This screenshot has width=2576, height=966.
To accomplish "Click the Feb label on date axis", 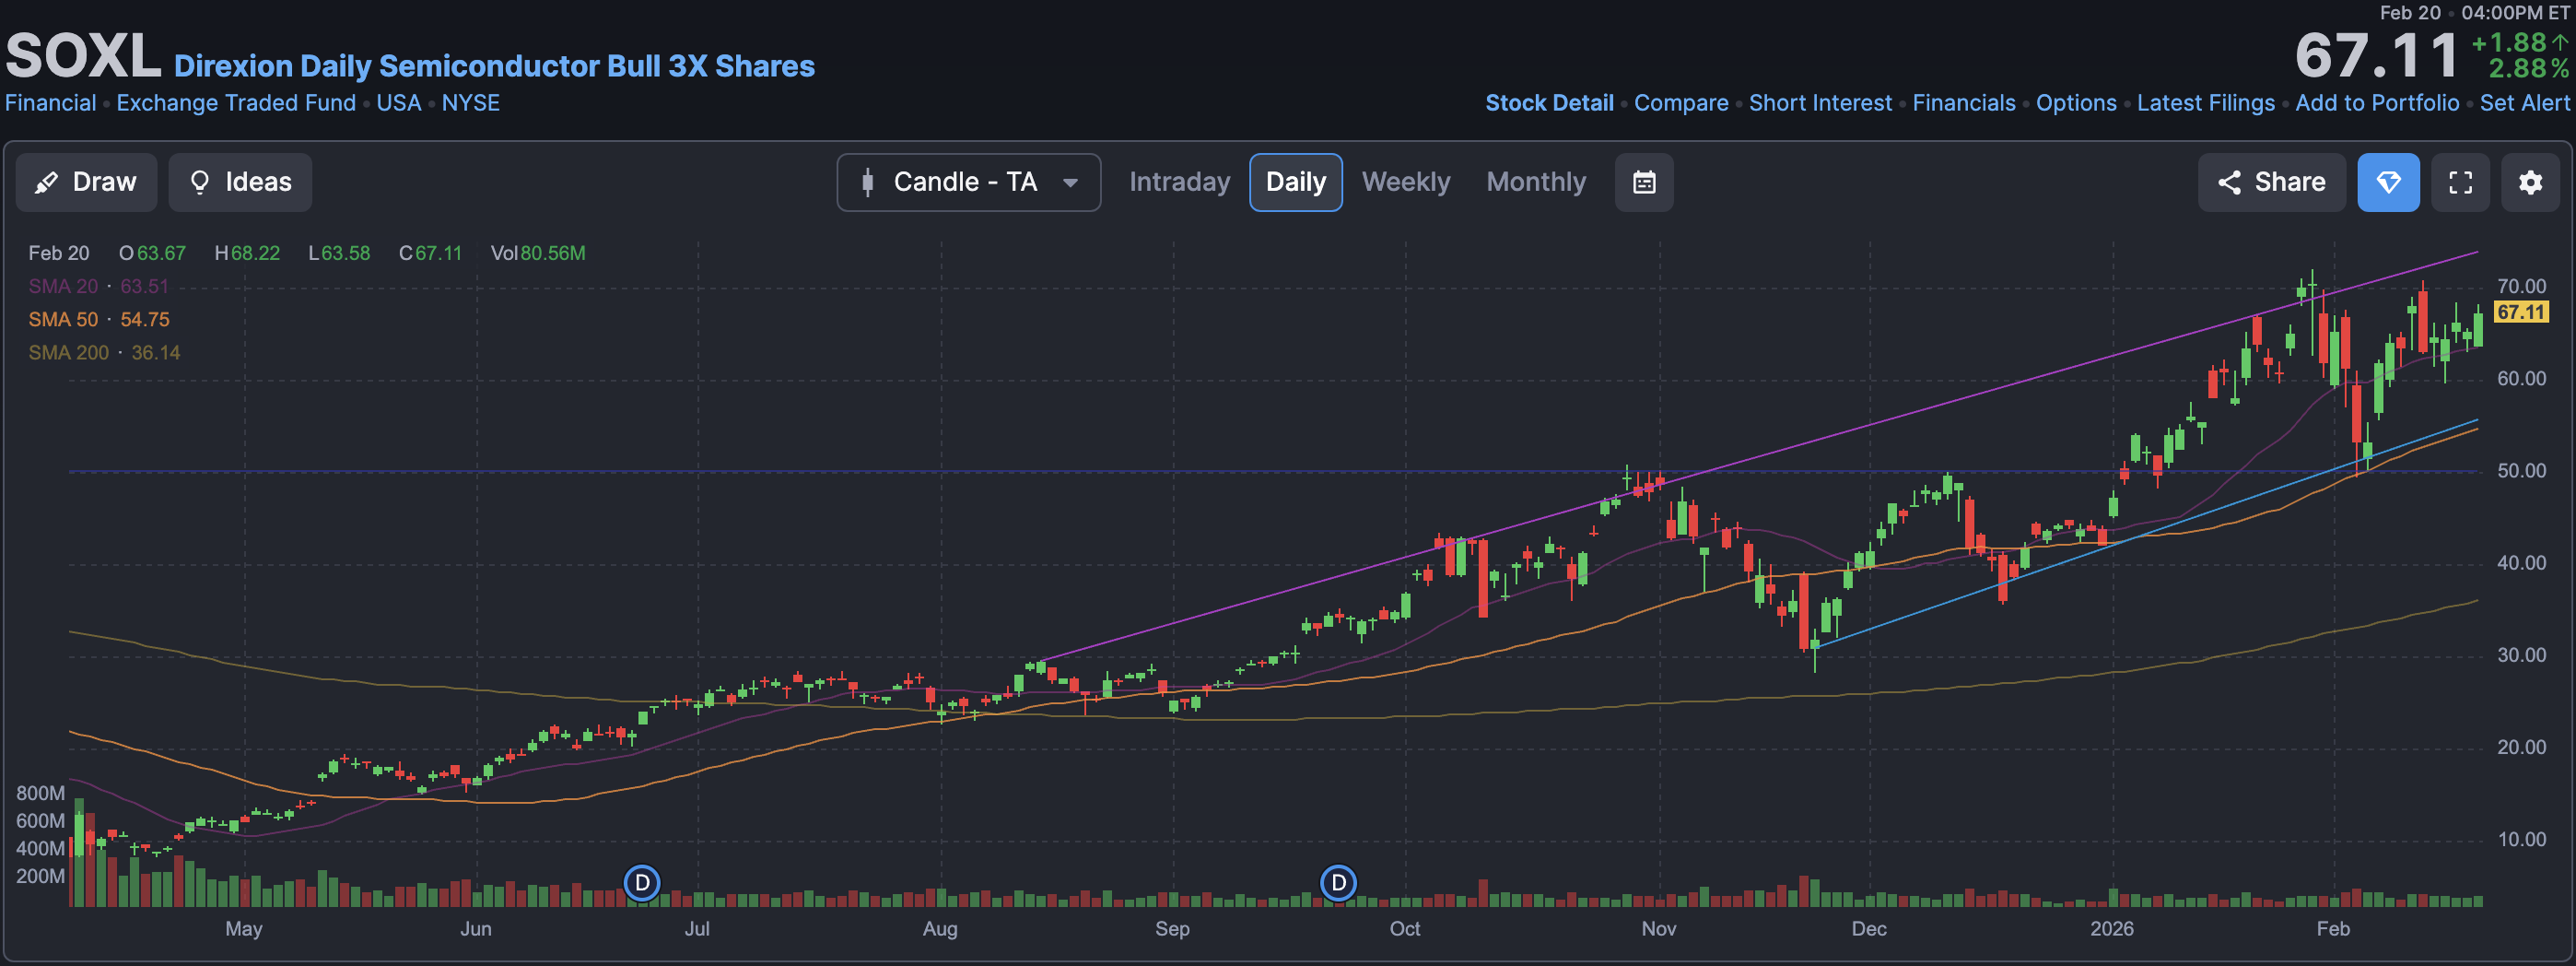I will coord(2333,928).
